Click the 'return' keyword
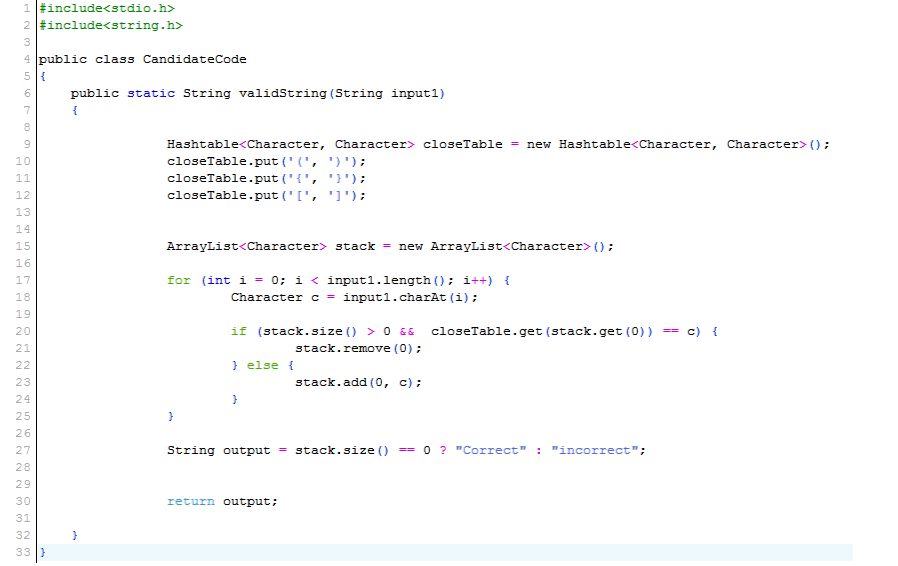Viewport: 898px width, 566px height. pos(190,501)
